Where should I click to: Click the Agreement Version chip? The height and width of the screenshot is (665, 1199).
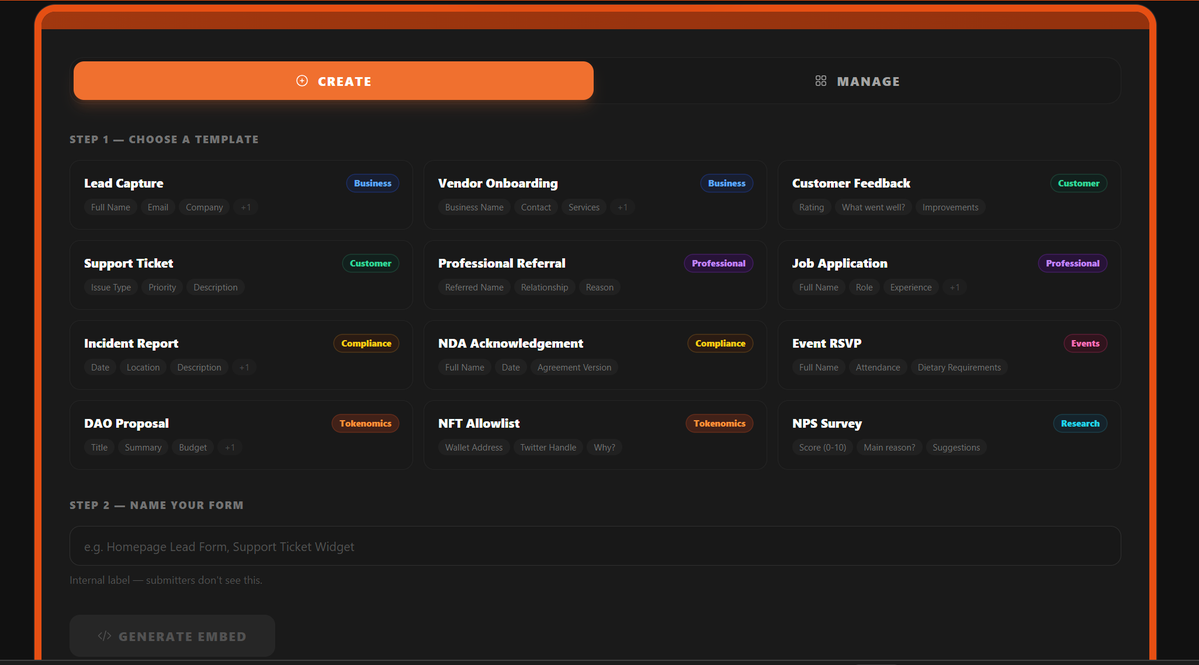click(574, 368)
